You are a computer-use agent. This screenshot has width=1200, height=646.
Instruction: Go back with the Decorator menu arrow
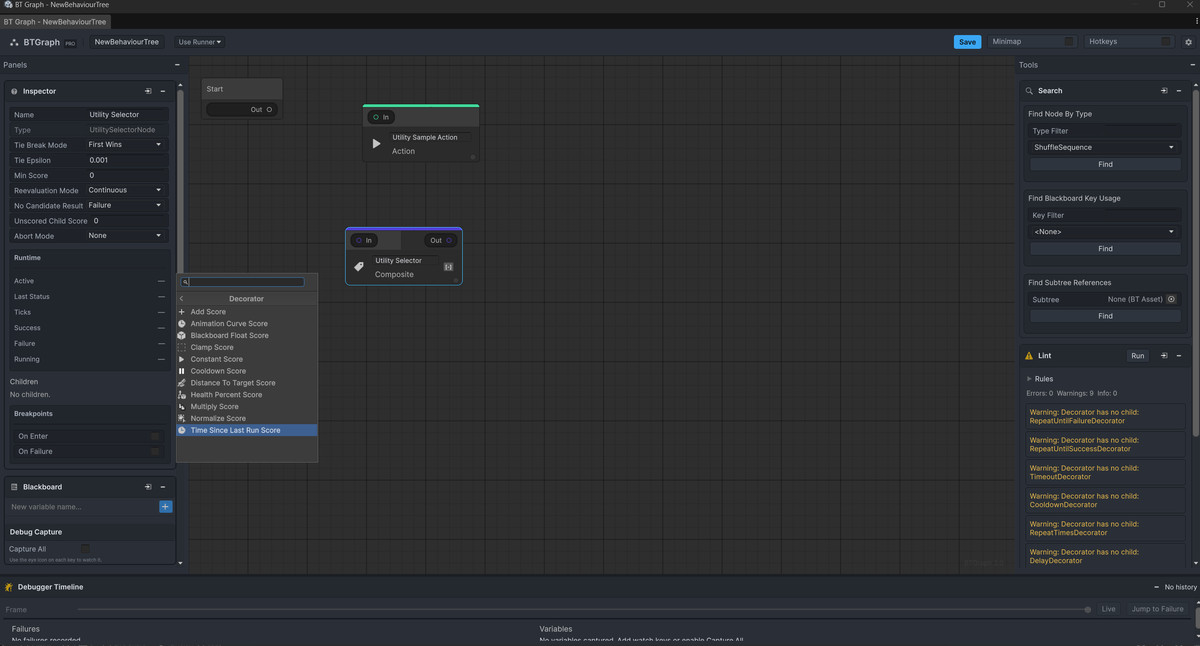[182, 299]
